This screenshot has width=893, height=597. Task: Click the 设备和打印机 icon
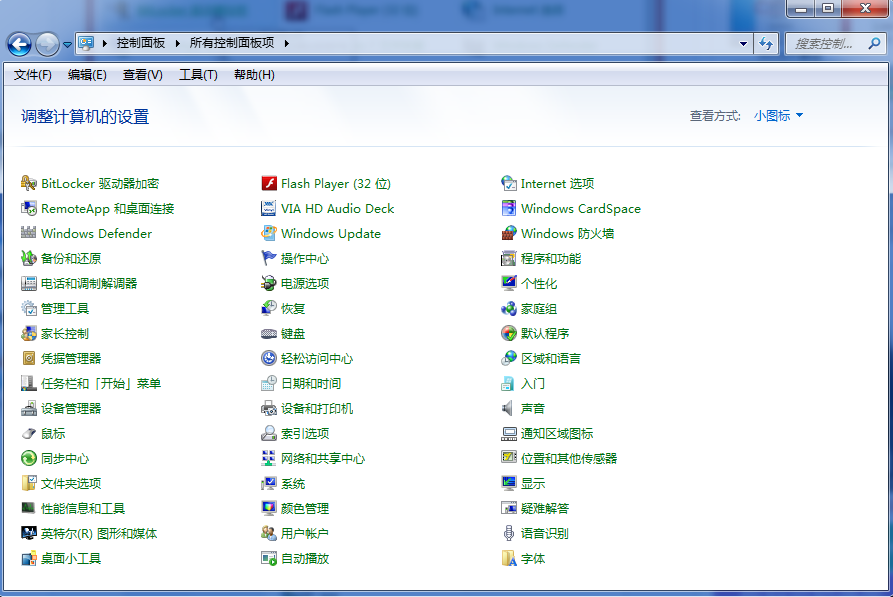click(x=269, y=408)
